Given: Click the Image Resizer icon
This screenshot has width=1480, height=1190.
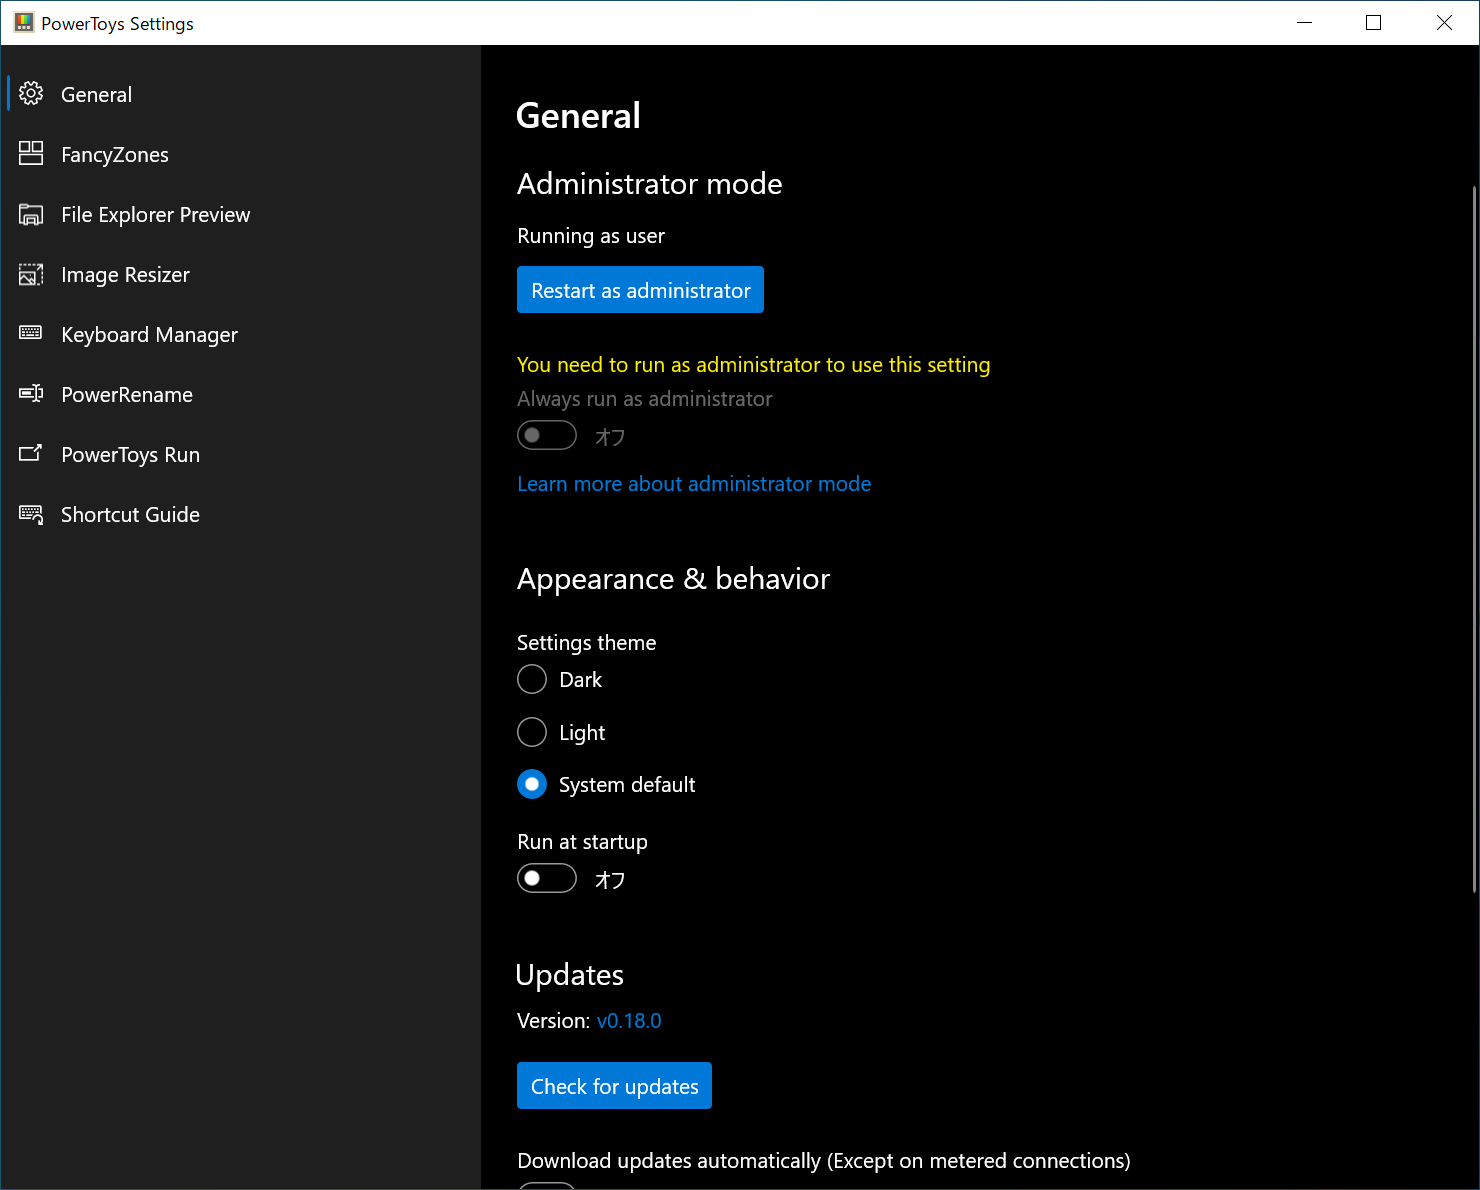Looking at the screenshot, I should click(31, 274).
